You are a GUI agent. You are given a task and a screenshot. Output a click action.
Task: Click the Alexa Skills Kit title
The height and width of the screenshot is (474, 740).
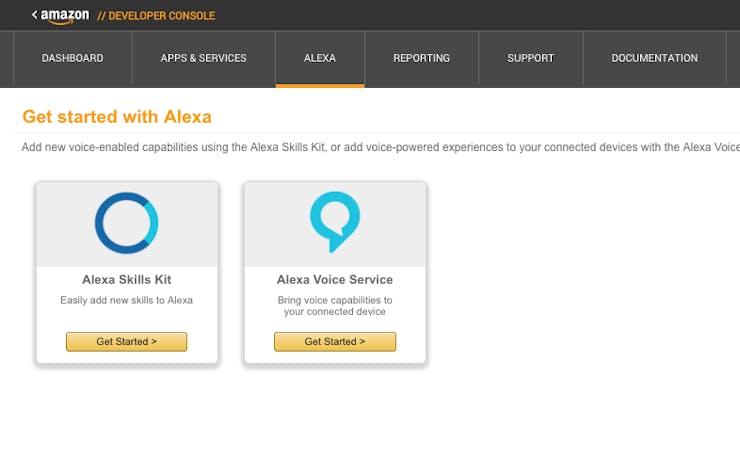[126, 279]
